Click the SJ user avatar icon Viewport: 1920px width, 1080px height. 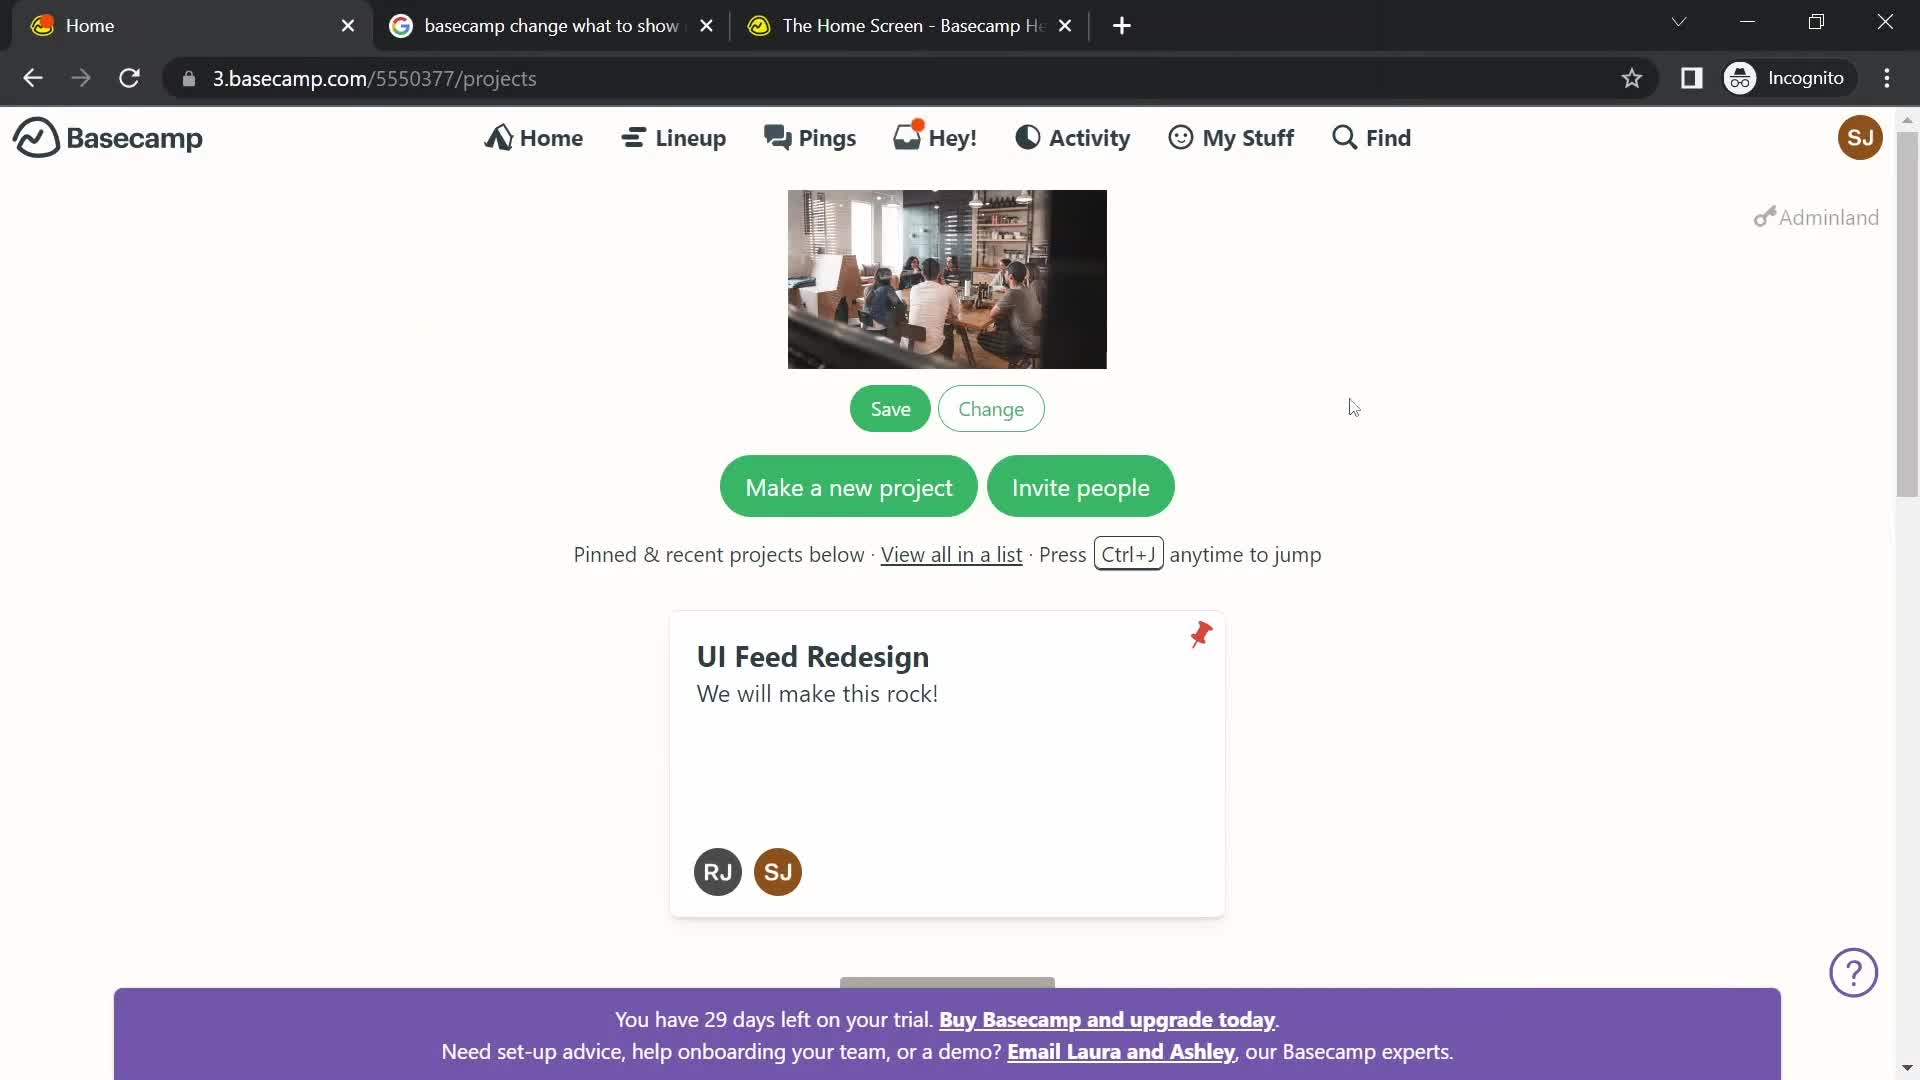[x=1859, y=137]
